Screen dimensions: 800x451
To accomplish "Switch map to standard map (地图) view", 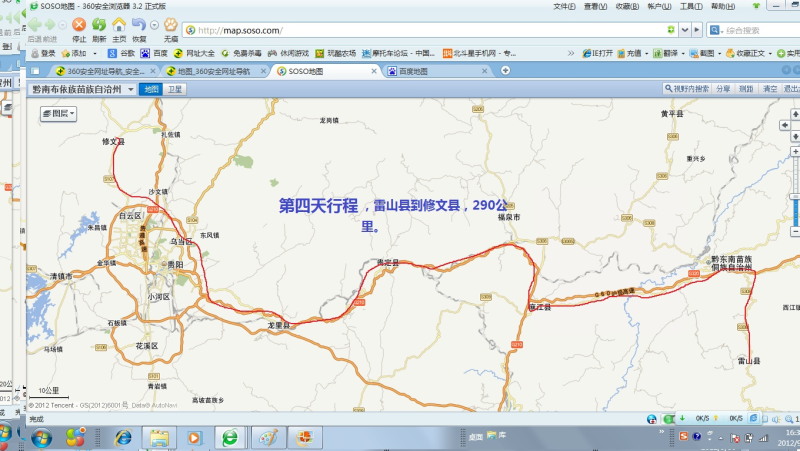I will tap(150, 89).
